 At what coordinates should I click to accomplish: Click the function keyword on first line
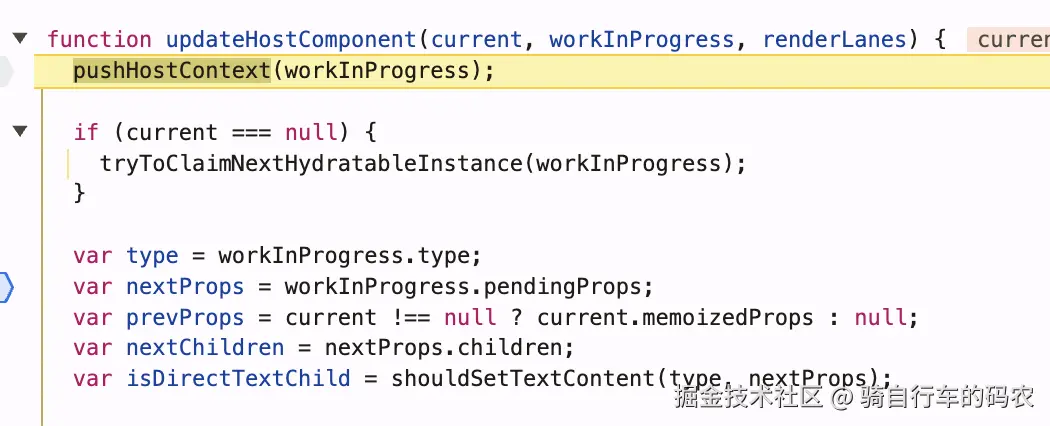(99, 40)
